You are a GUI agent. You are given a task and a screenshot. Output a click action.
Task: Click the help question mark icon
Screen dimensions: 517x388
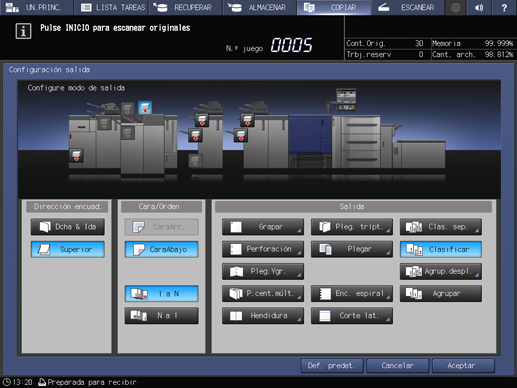click(504, 7)
